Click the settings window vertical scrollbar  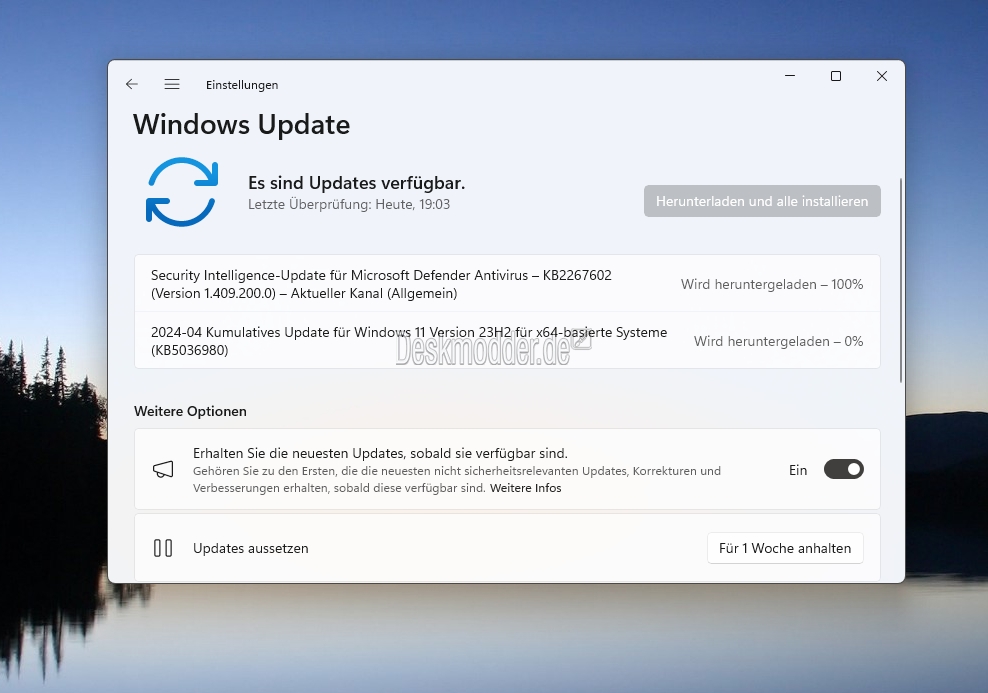[x=901, y=280]
